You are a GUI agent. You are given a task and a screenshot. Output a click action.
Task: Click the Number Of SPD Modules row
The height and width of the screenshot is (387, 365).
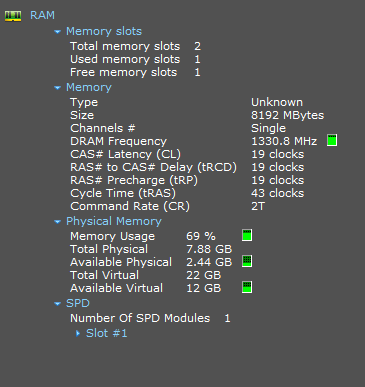(150, 318)
